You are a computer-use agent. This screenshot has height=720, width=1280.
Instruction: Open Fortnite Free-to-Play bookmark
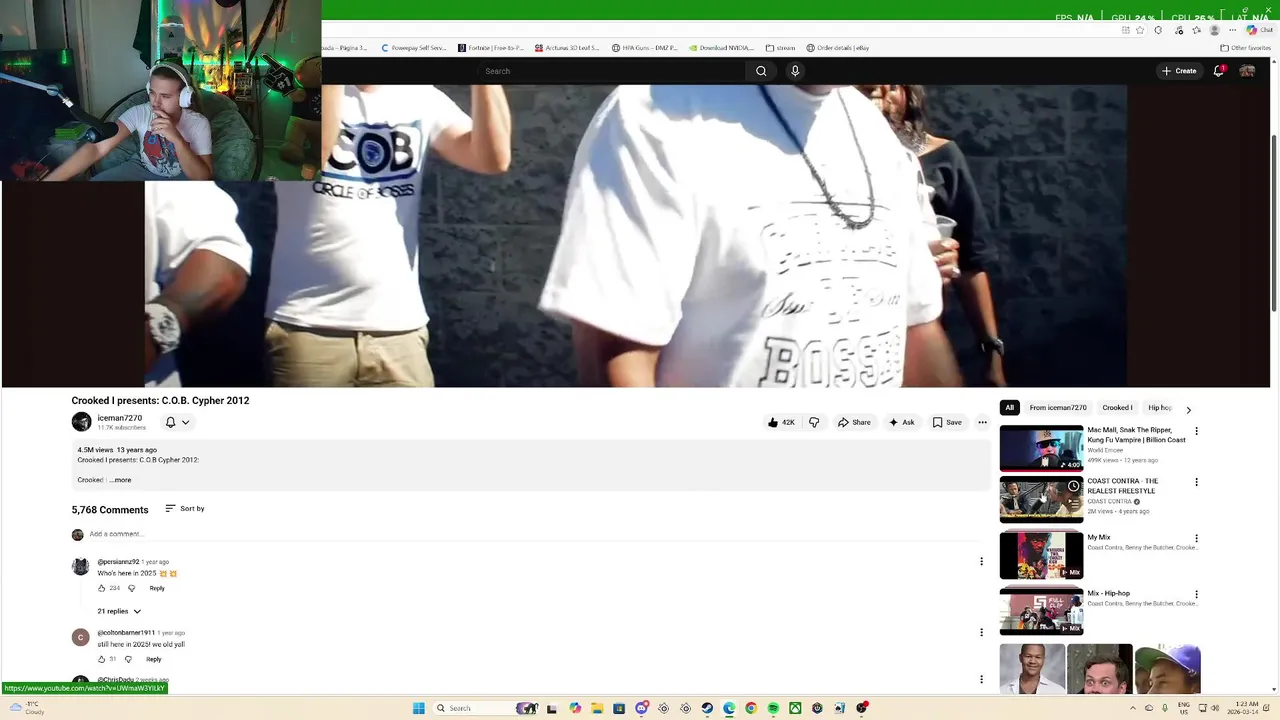491,48
